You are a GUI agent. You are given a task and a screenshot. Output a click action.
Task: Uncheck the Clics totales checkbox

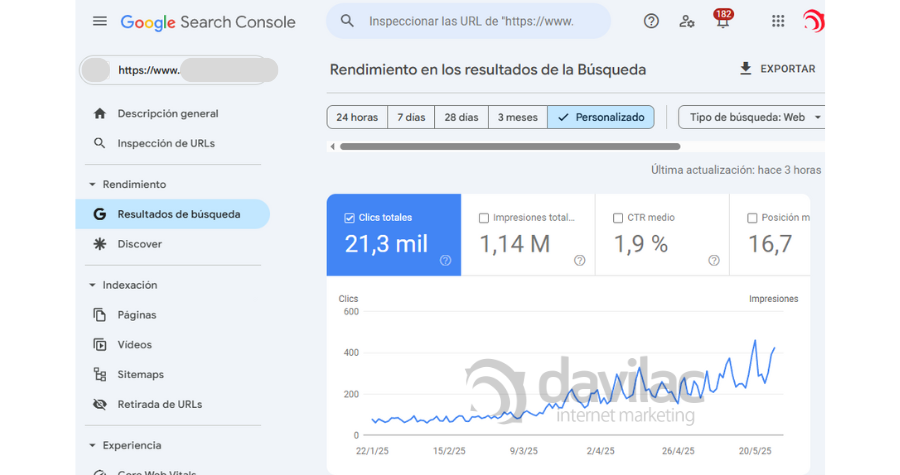[x=349, y=218]
